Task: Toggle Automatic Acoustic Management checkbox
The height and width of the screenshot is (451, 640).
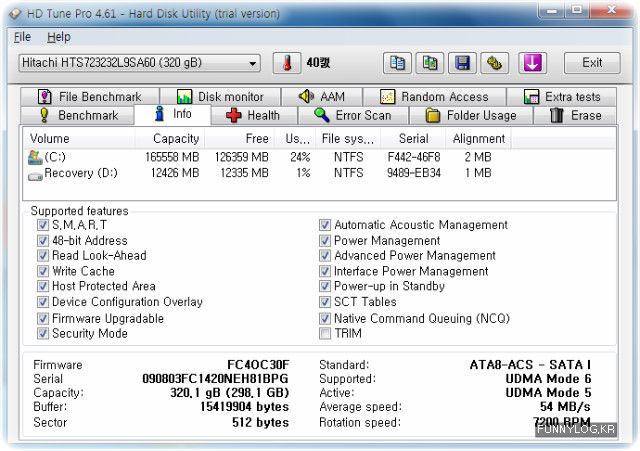Action: [x=325, y=225]
